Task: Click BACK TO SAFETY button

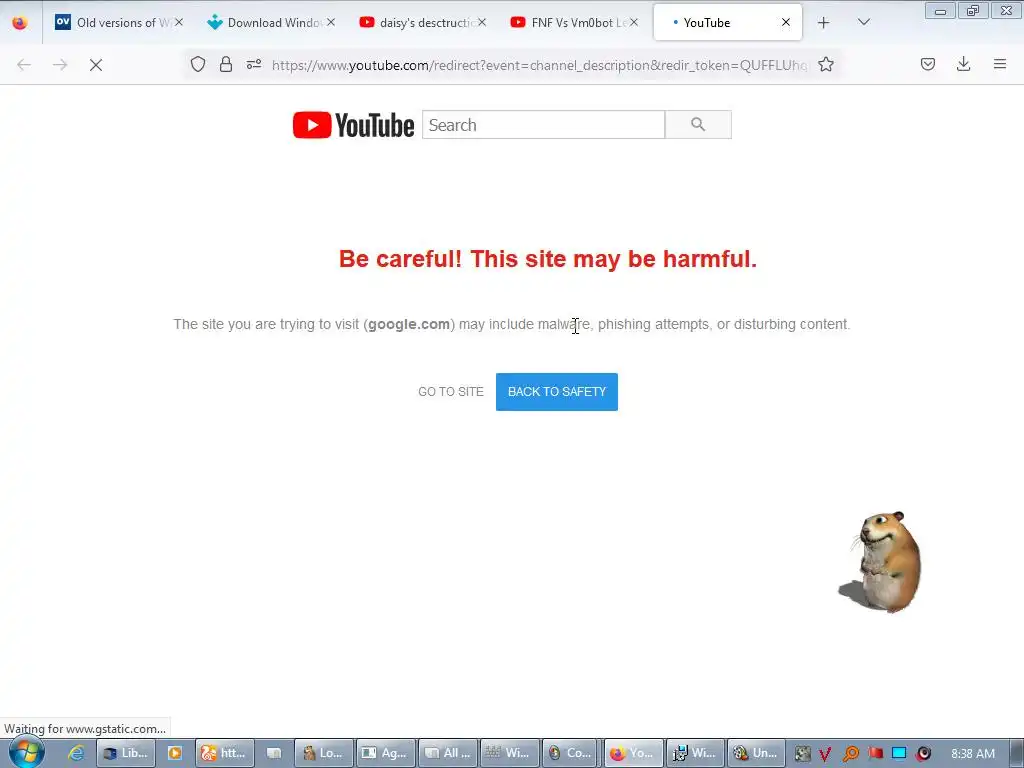Action: point(556,392)
